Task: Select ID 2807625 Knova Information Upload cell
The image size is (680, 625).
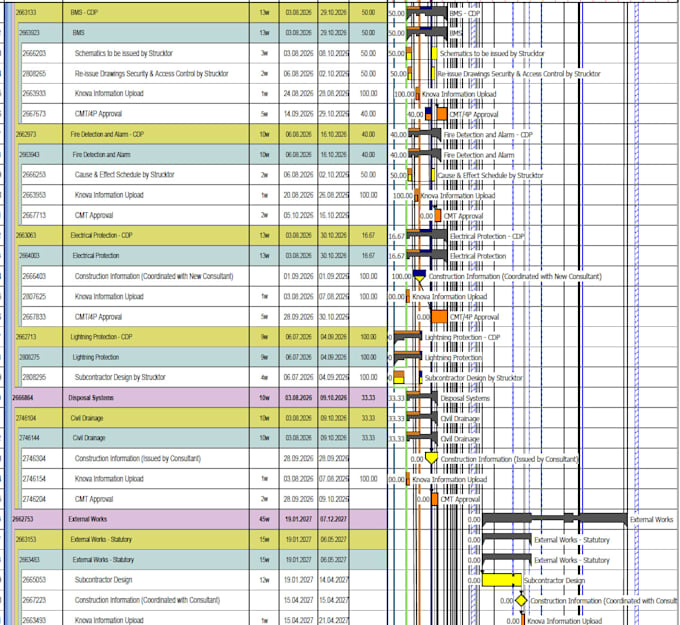Action: click(x=42, y=297)
